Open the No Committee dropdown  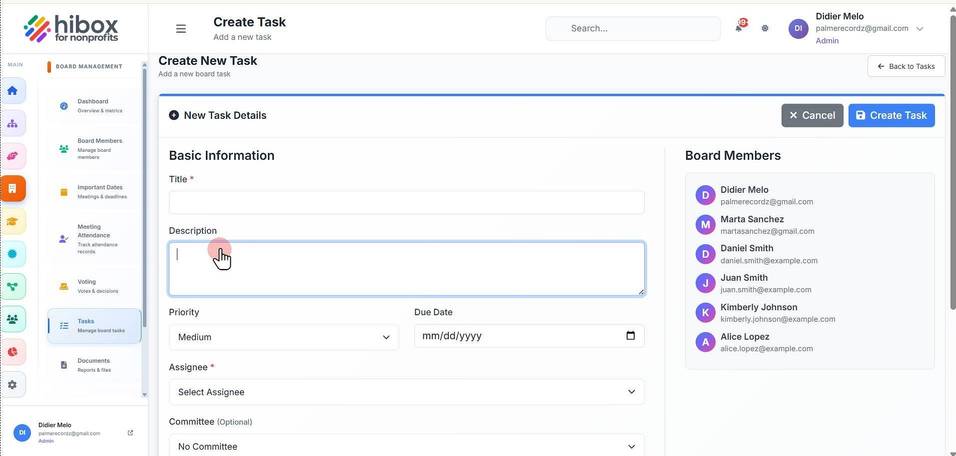tap(406, 446)
